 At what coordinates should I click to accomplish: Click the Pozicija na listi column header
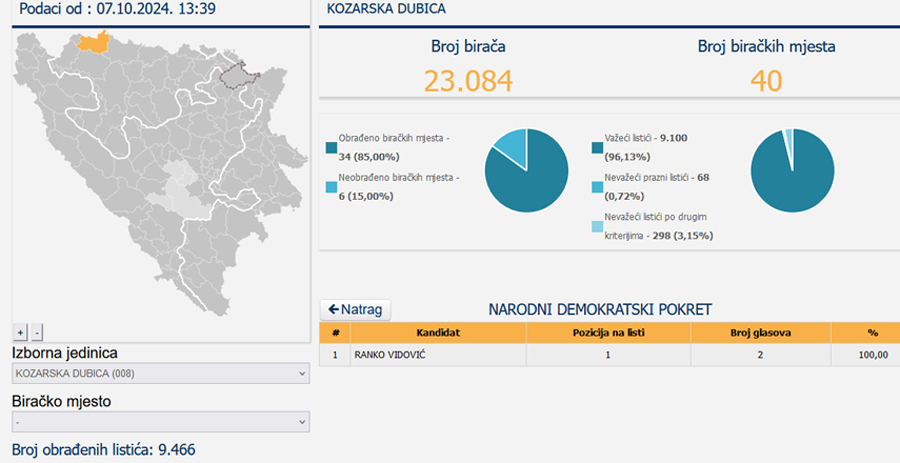click(x=608, y=332)
